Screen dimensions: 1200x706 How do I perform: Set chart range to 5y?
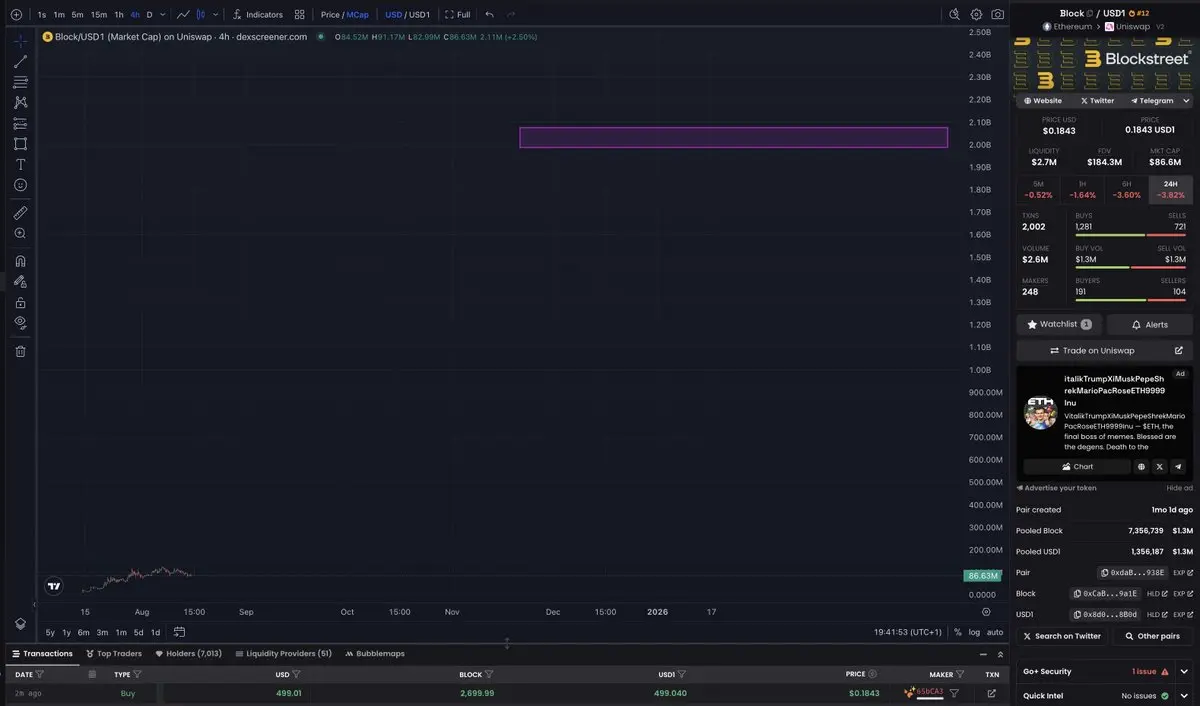(50, 632)
